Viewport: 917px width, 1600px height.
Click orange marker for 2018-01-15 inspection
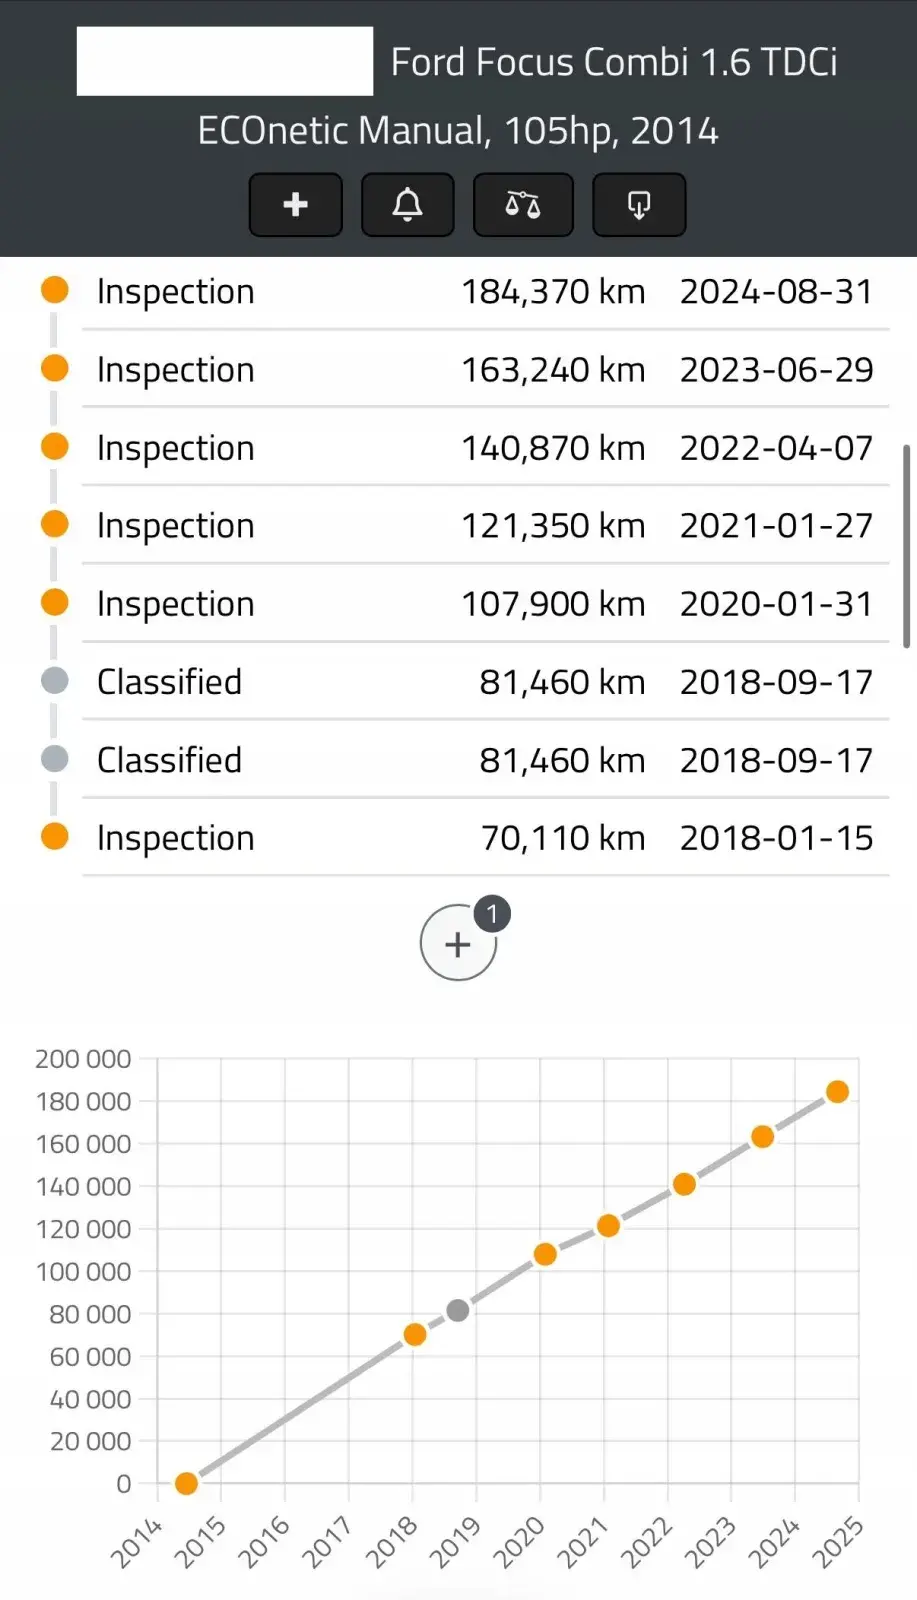(54, 836)
